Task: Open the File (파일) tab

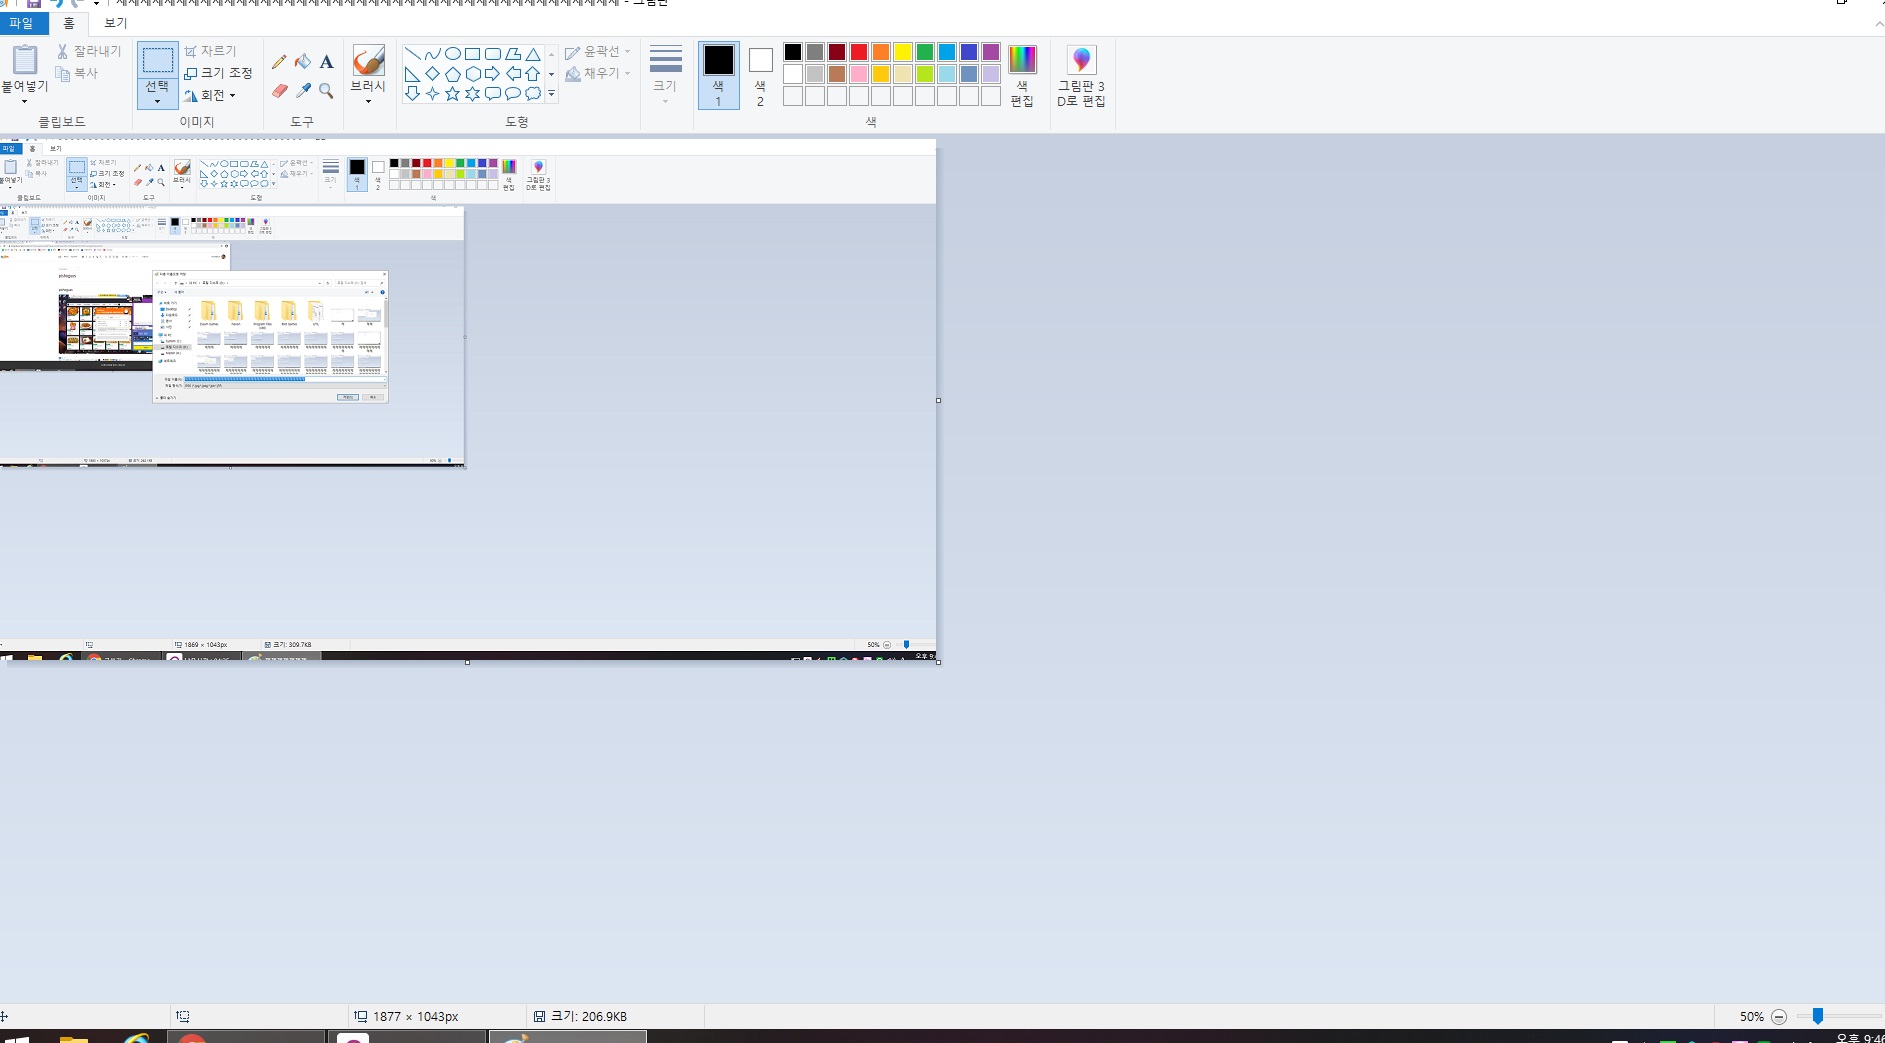Action: (x=23, y=23)
